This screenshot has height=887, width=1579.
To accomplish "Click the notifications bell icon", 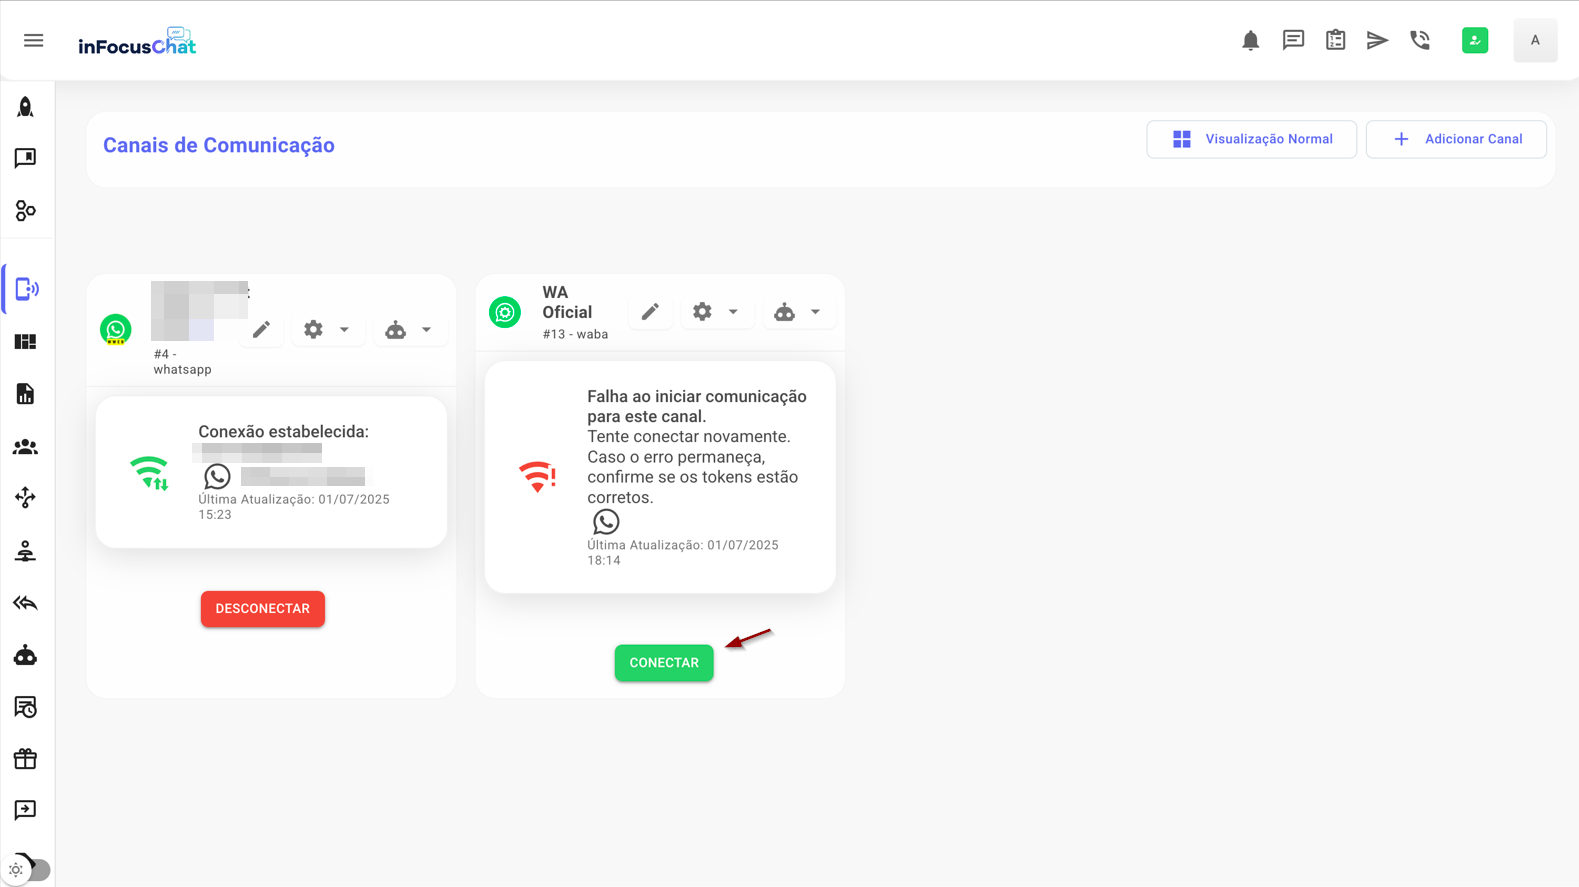I will (x=1250, y=40).
